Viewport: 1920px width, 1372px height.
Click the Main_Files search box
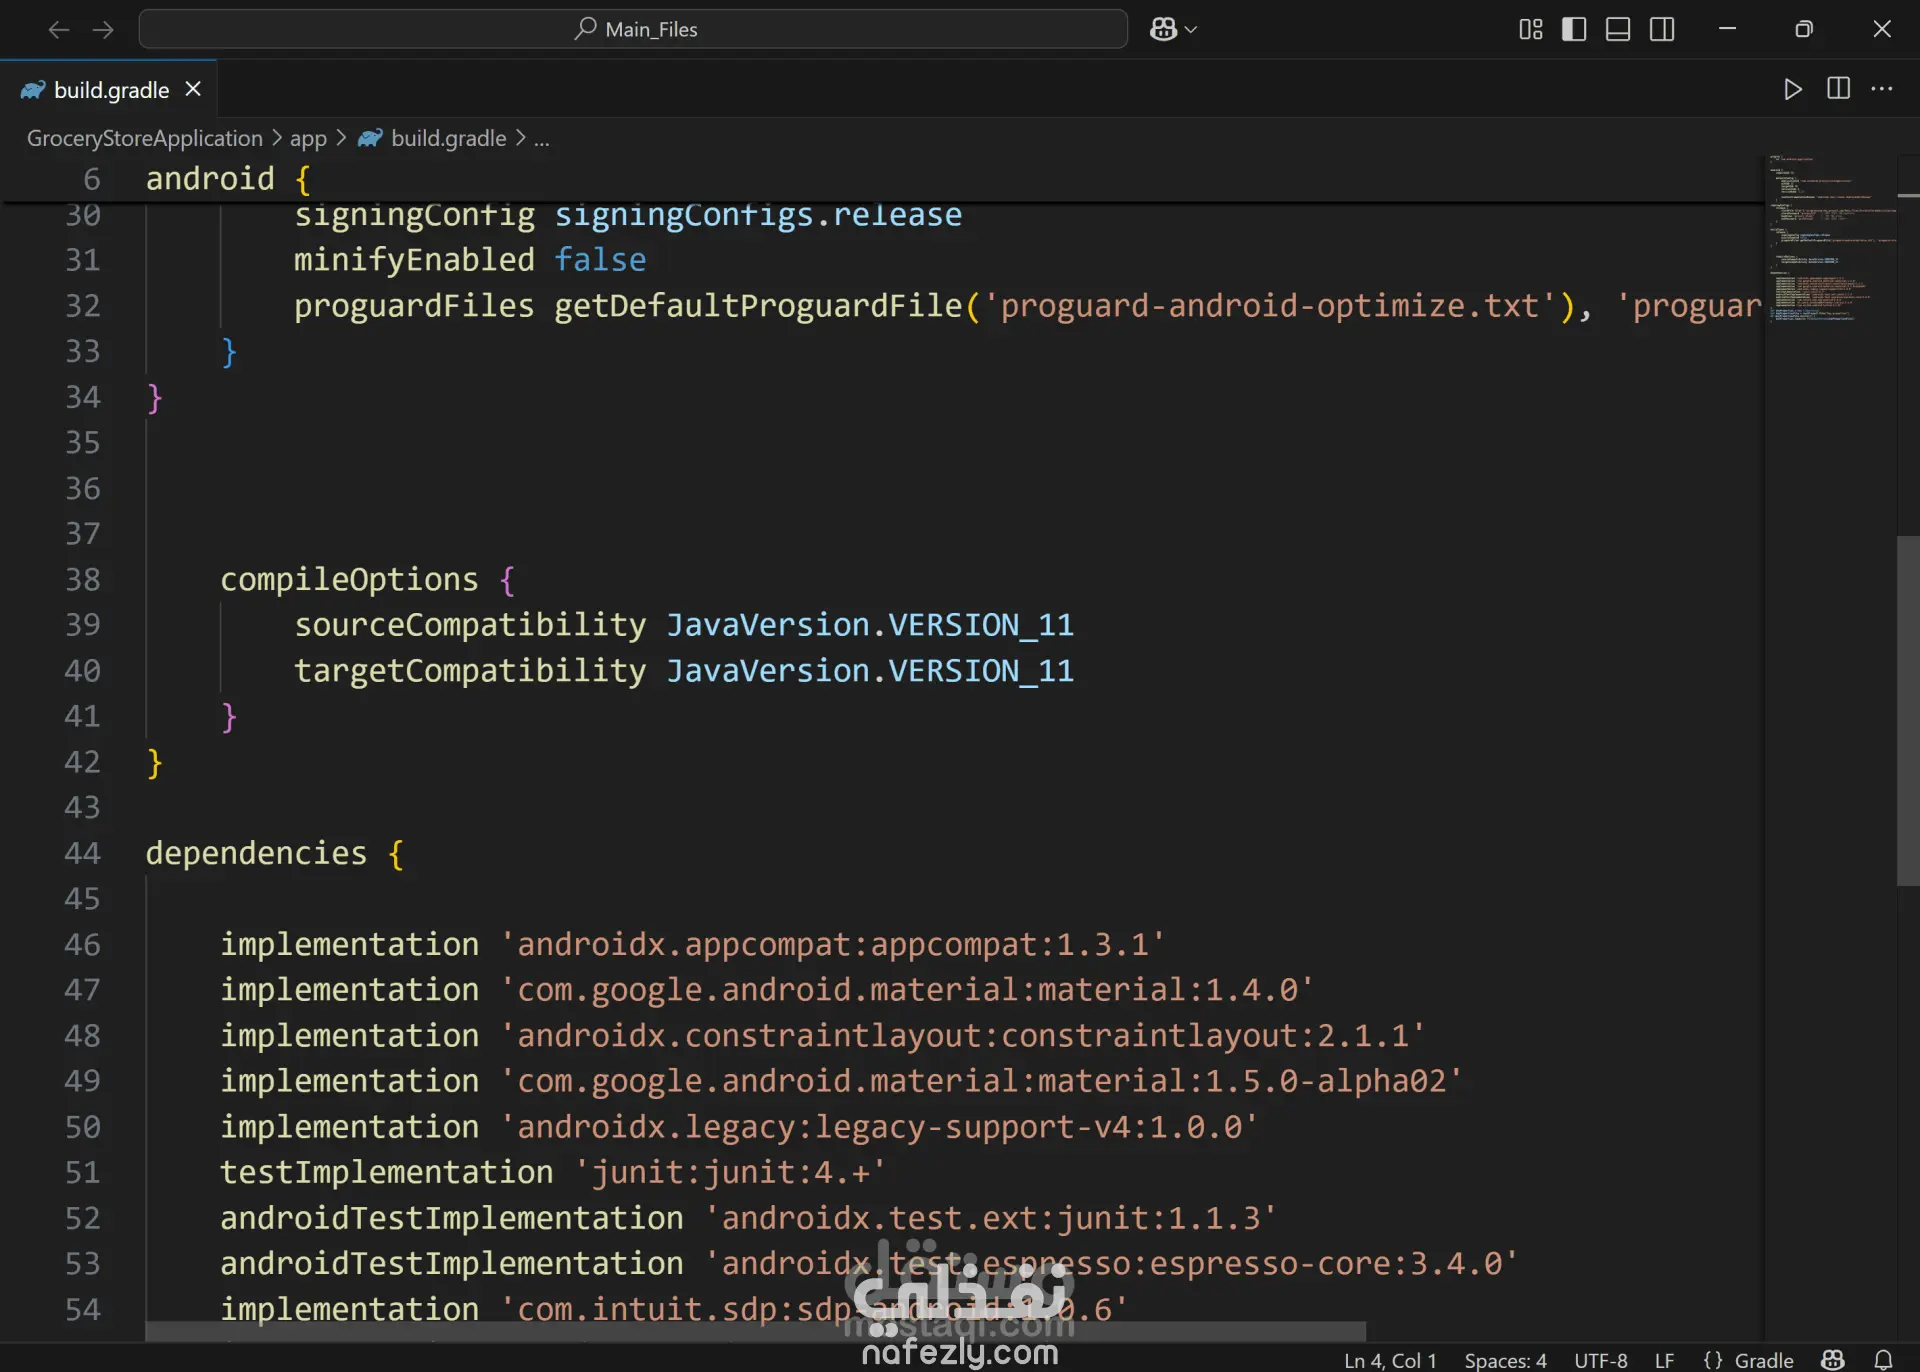(x=634, y=29)
